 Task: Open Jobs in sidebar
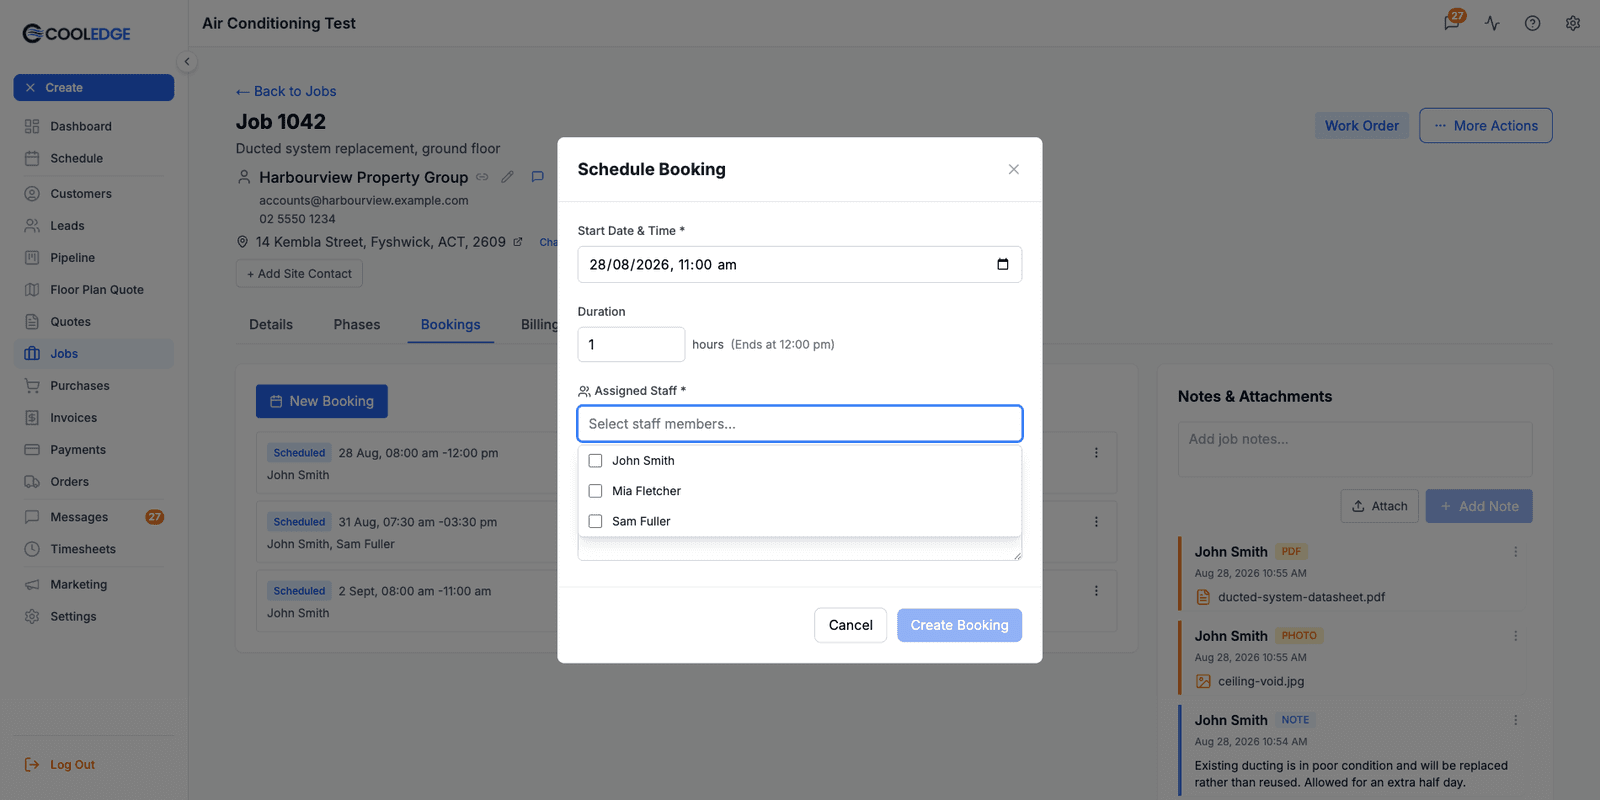(94, 354)
